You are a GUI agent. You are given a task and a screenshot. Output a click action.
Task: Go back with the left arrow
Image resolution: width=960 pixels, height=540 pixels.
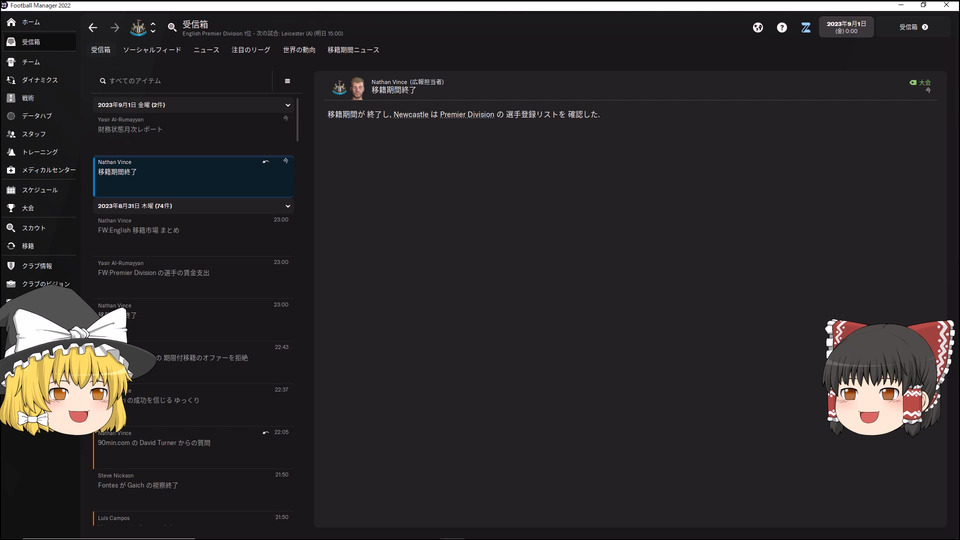pyautogui.click(x=93, y=28)
